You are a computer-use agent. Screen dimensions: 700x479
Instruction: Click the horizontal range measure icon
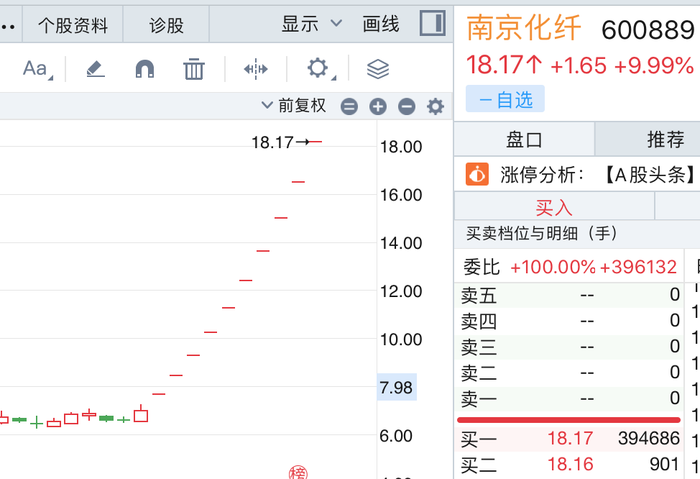(255, 69)
